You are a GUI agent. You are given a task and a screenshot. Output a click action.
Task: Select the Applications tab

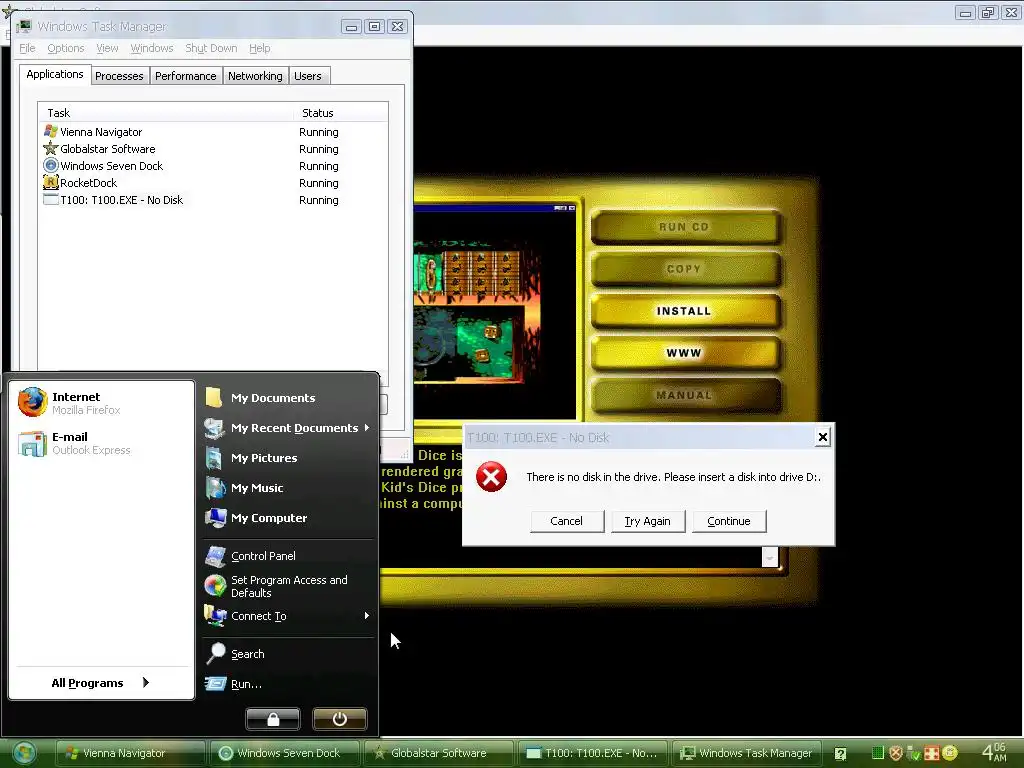[x=55, y=74]
